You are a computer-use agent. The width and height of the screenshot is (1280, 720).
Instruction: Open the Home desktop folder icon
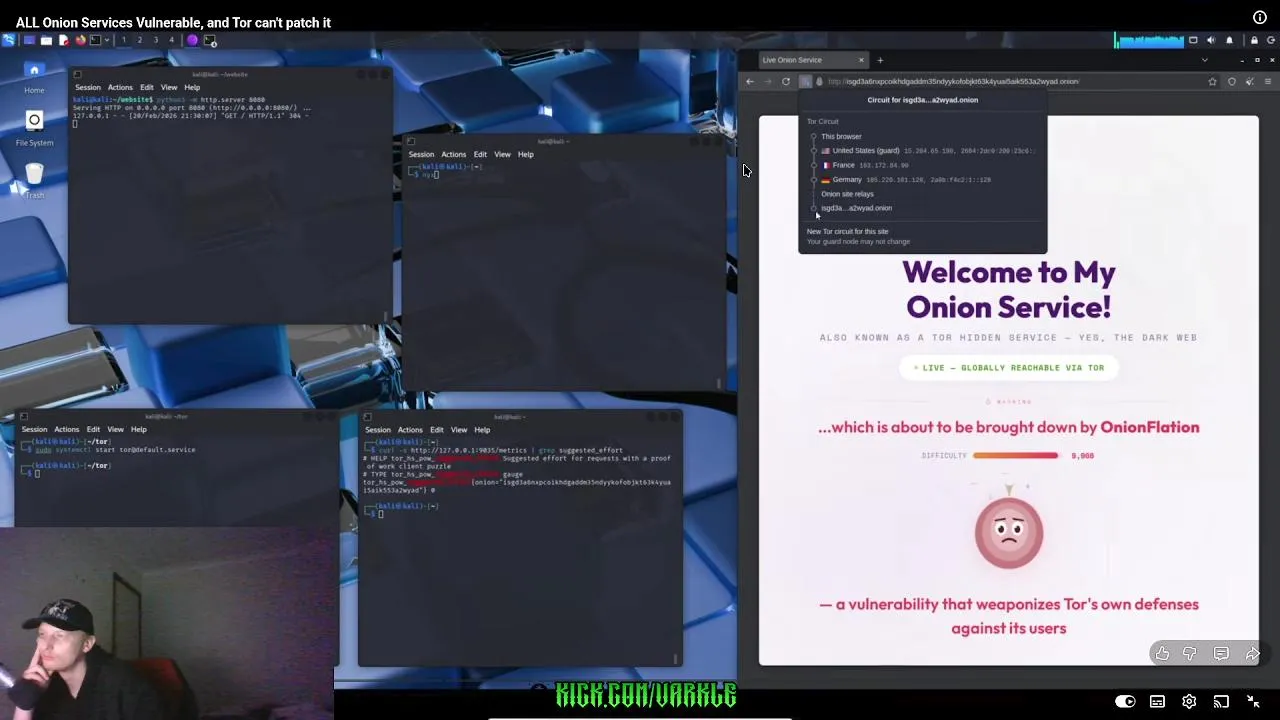coord(34,77)
